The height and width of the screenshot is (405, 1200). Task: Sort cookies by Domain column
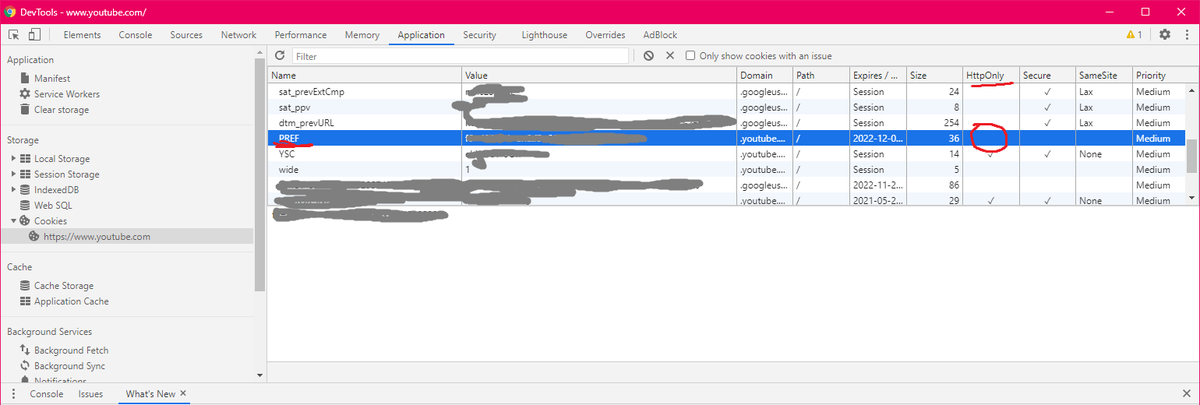tap(764, 75)
